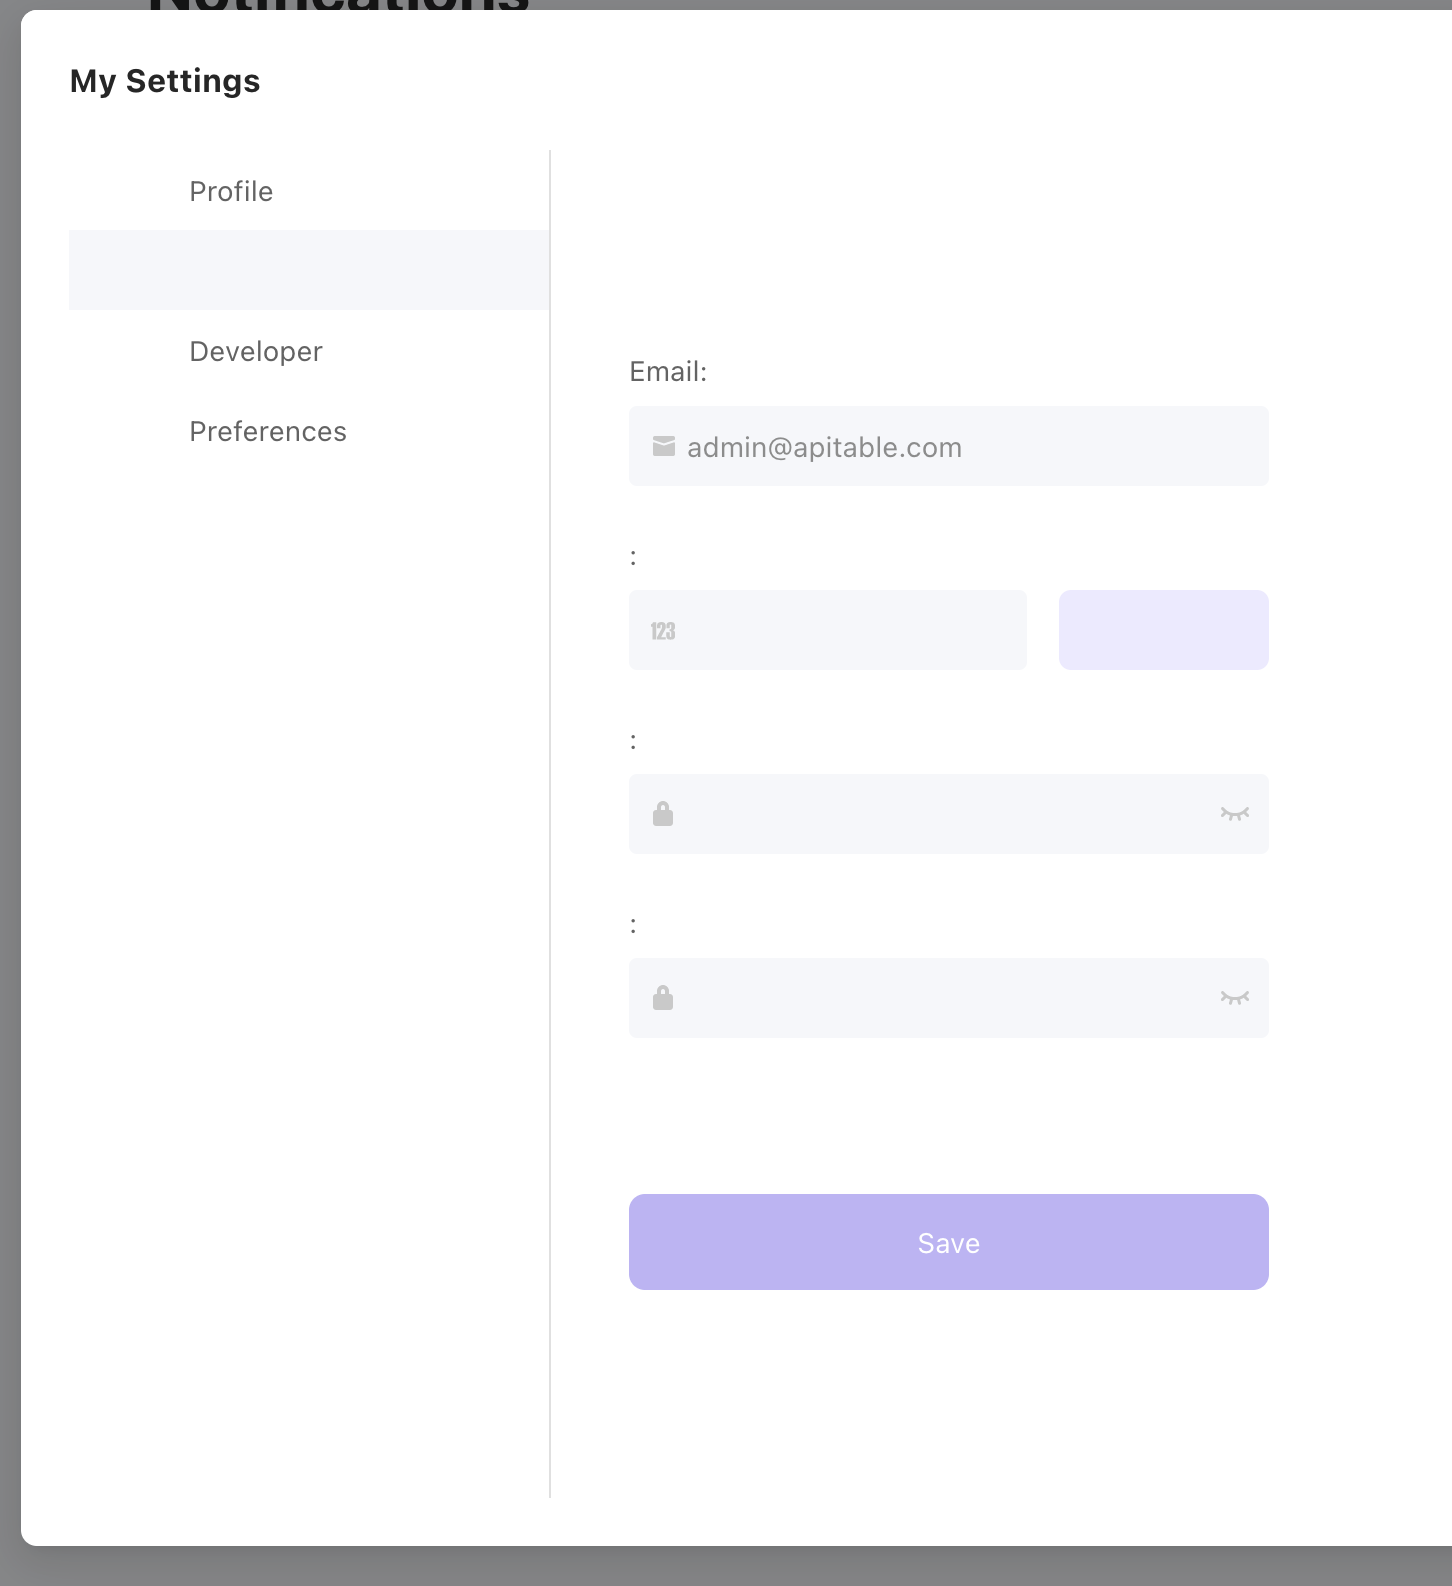Open the Preferences section
This screenshot has width=1452, height=1586.
267,431
